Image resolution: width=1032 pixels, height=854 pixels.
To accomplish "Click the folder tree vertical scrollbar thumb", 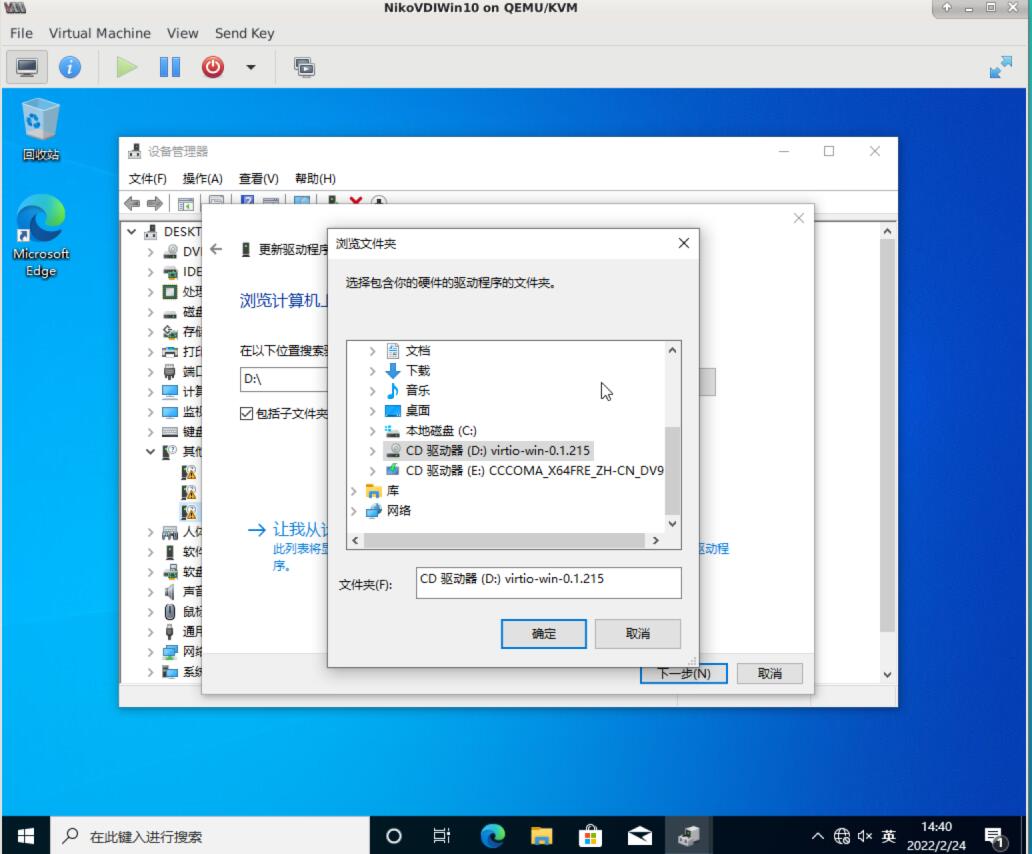I will click(x=672, y=470).
